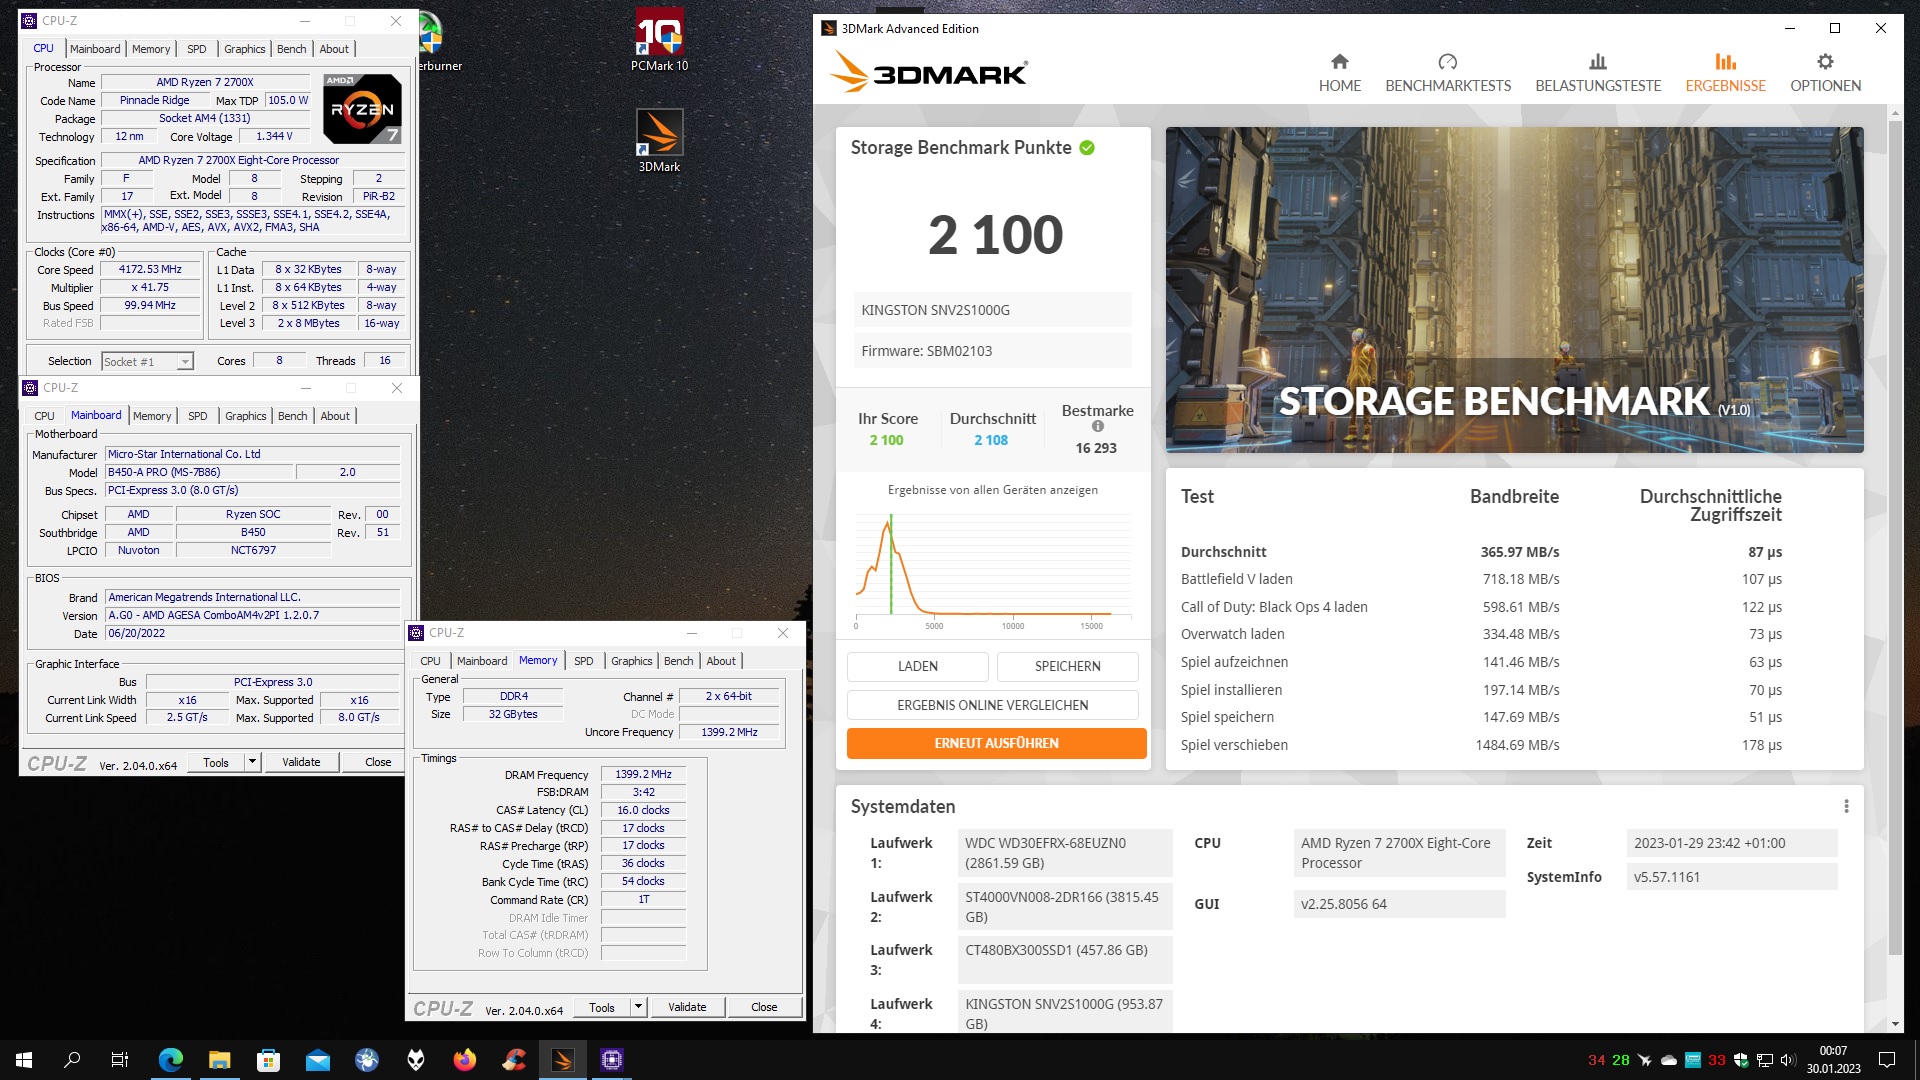Switch to CPU-Z taskbar icon
1920x1080 pixels.
pos(611,1060)
